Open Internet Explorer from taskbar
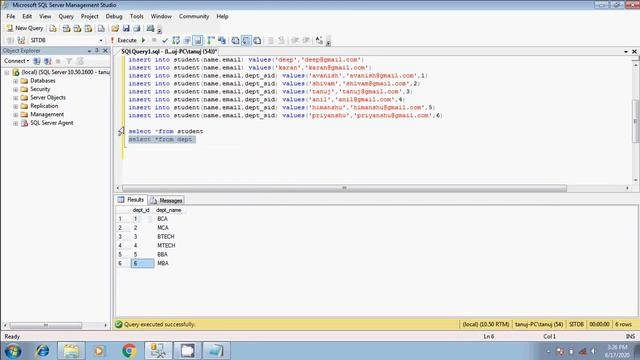Screen dimensions: 640x360 [42, 351]
